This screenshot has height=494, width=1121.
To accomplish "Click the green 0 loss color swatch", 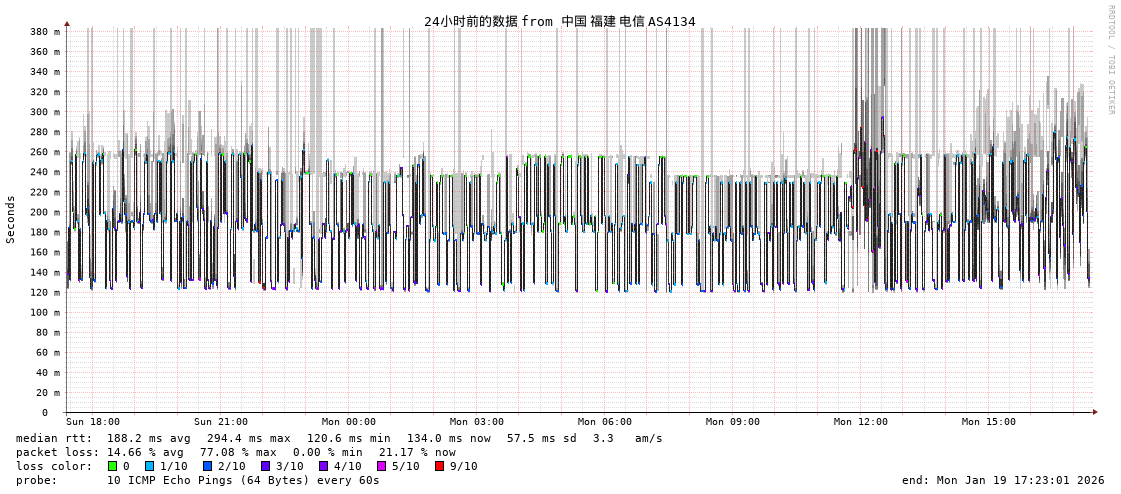I will tap(113, 466).
